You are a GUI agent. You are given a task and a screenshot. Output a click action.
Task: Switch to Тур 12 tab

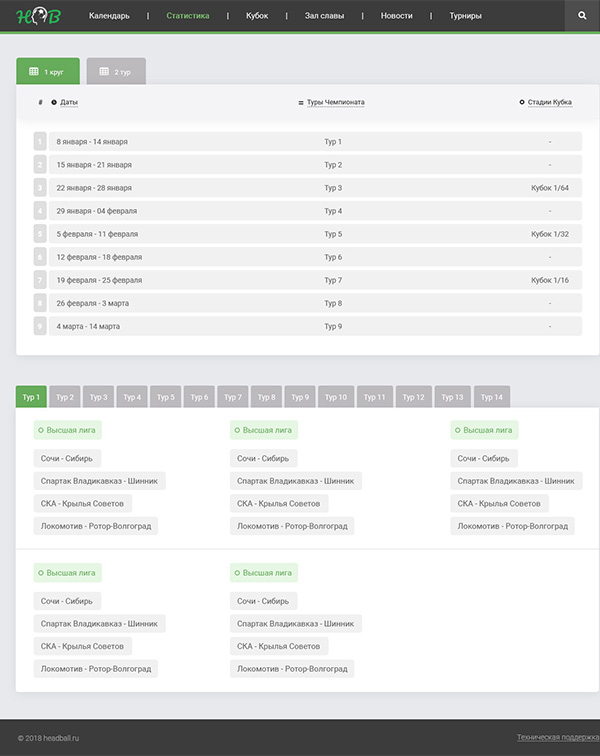click(x=413, y=397)
